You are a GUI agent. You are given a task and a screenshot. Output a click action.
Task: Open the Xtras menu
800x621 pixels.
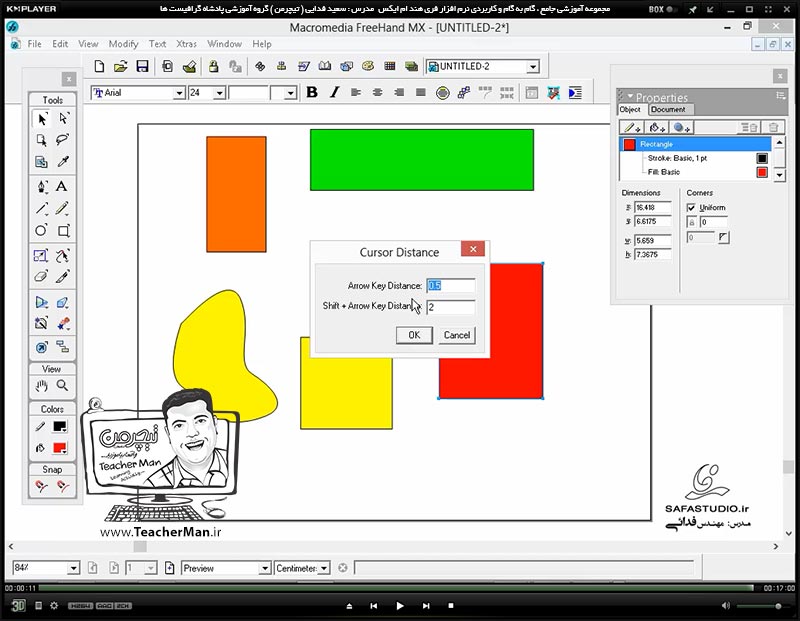click(186, 44)
